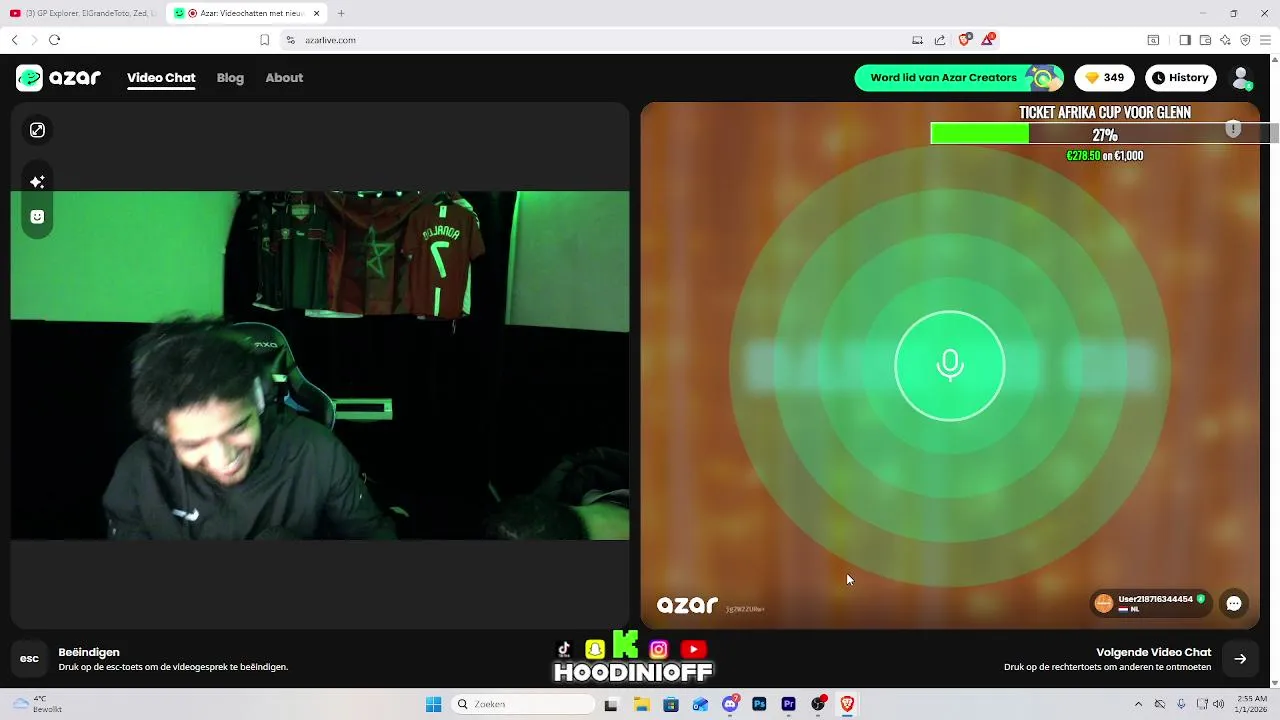Open a new browser tab

point(341,13)
